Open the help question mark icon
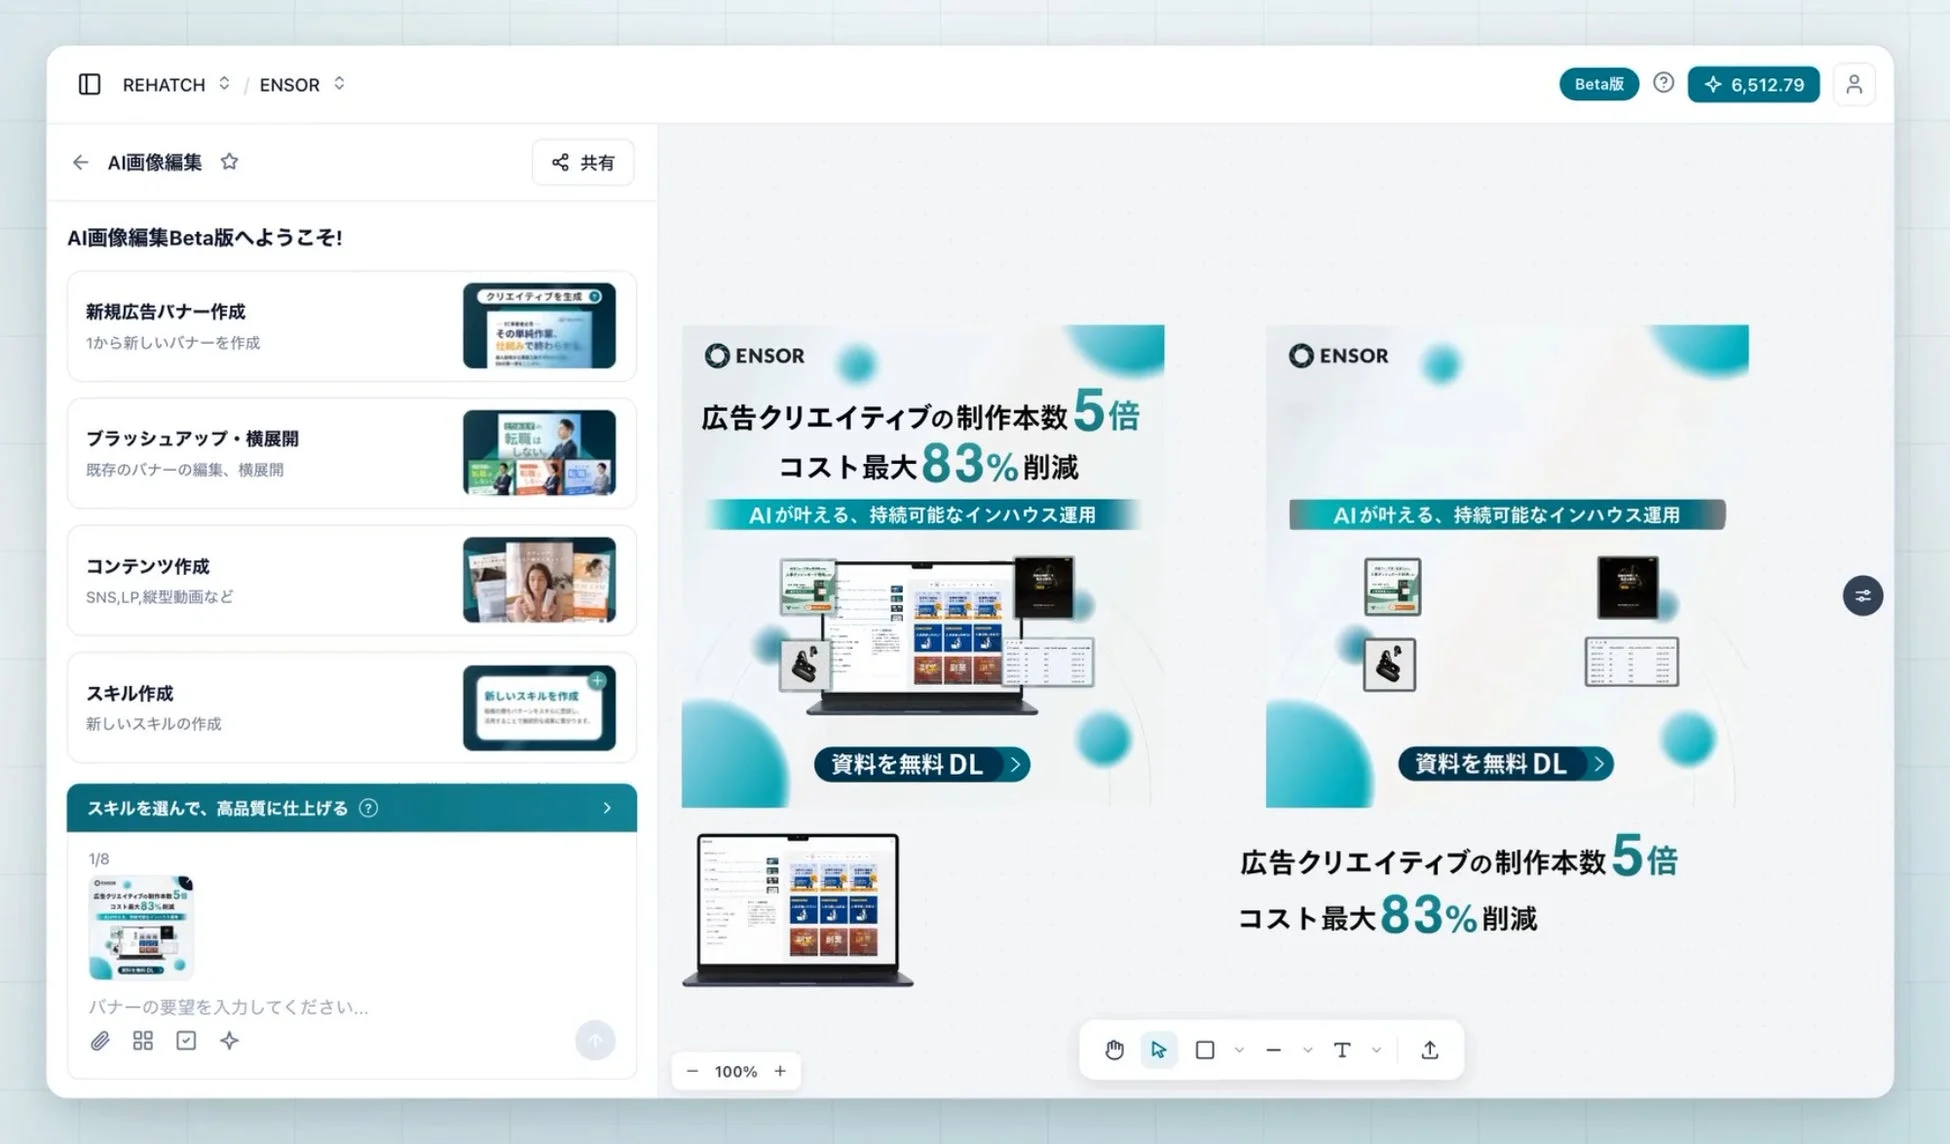1950x1144 pixels. pos(1663,83)
